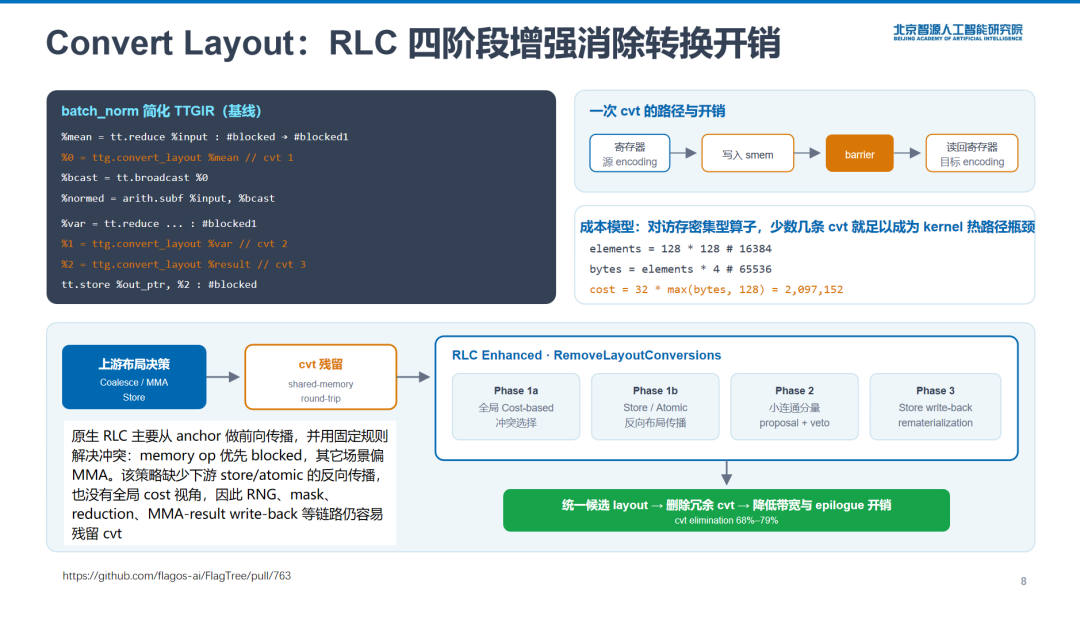Image resolution: width=1080 pixels, height=623 pixels.
Task: Click the BAAI logo in the corner
Action: [x=957, y=32]
